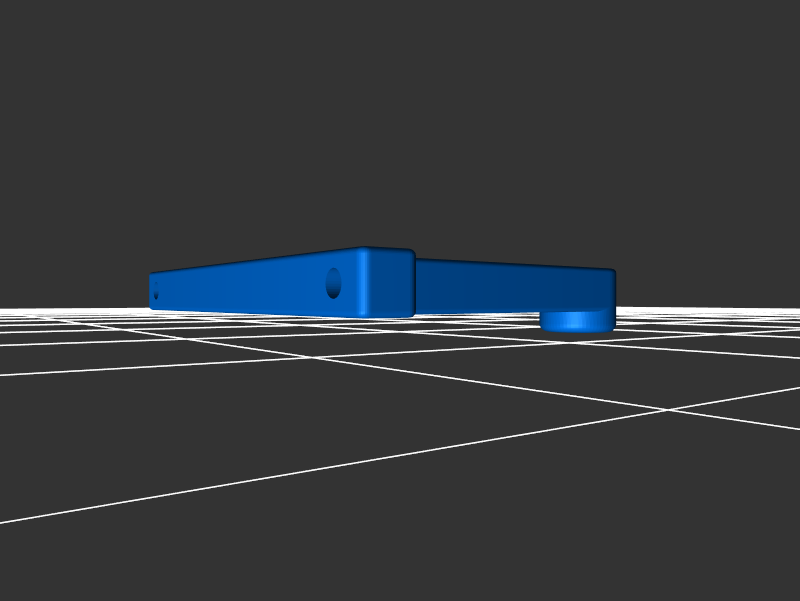Click the grid line intersection in the lower right

click(x=665, y=408)
